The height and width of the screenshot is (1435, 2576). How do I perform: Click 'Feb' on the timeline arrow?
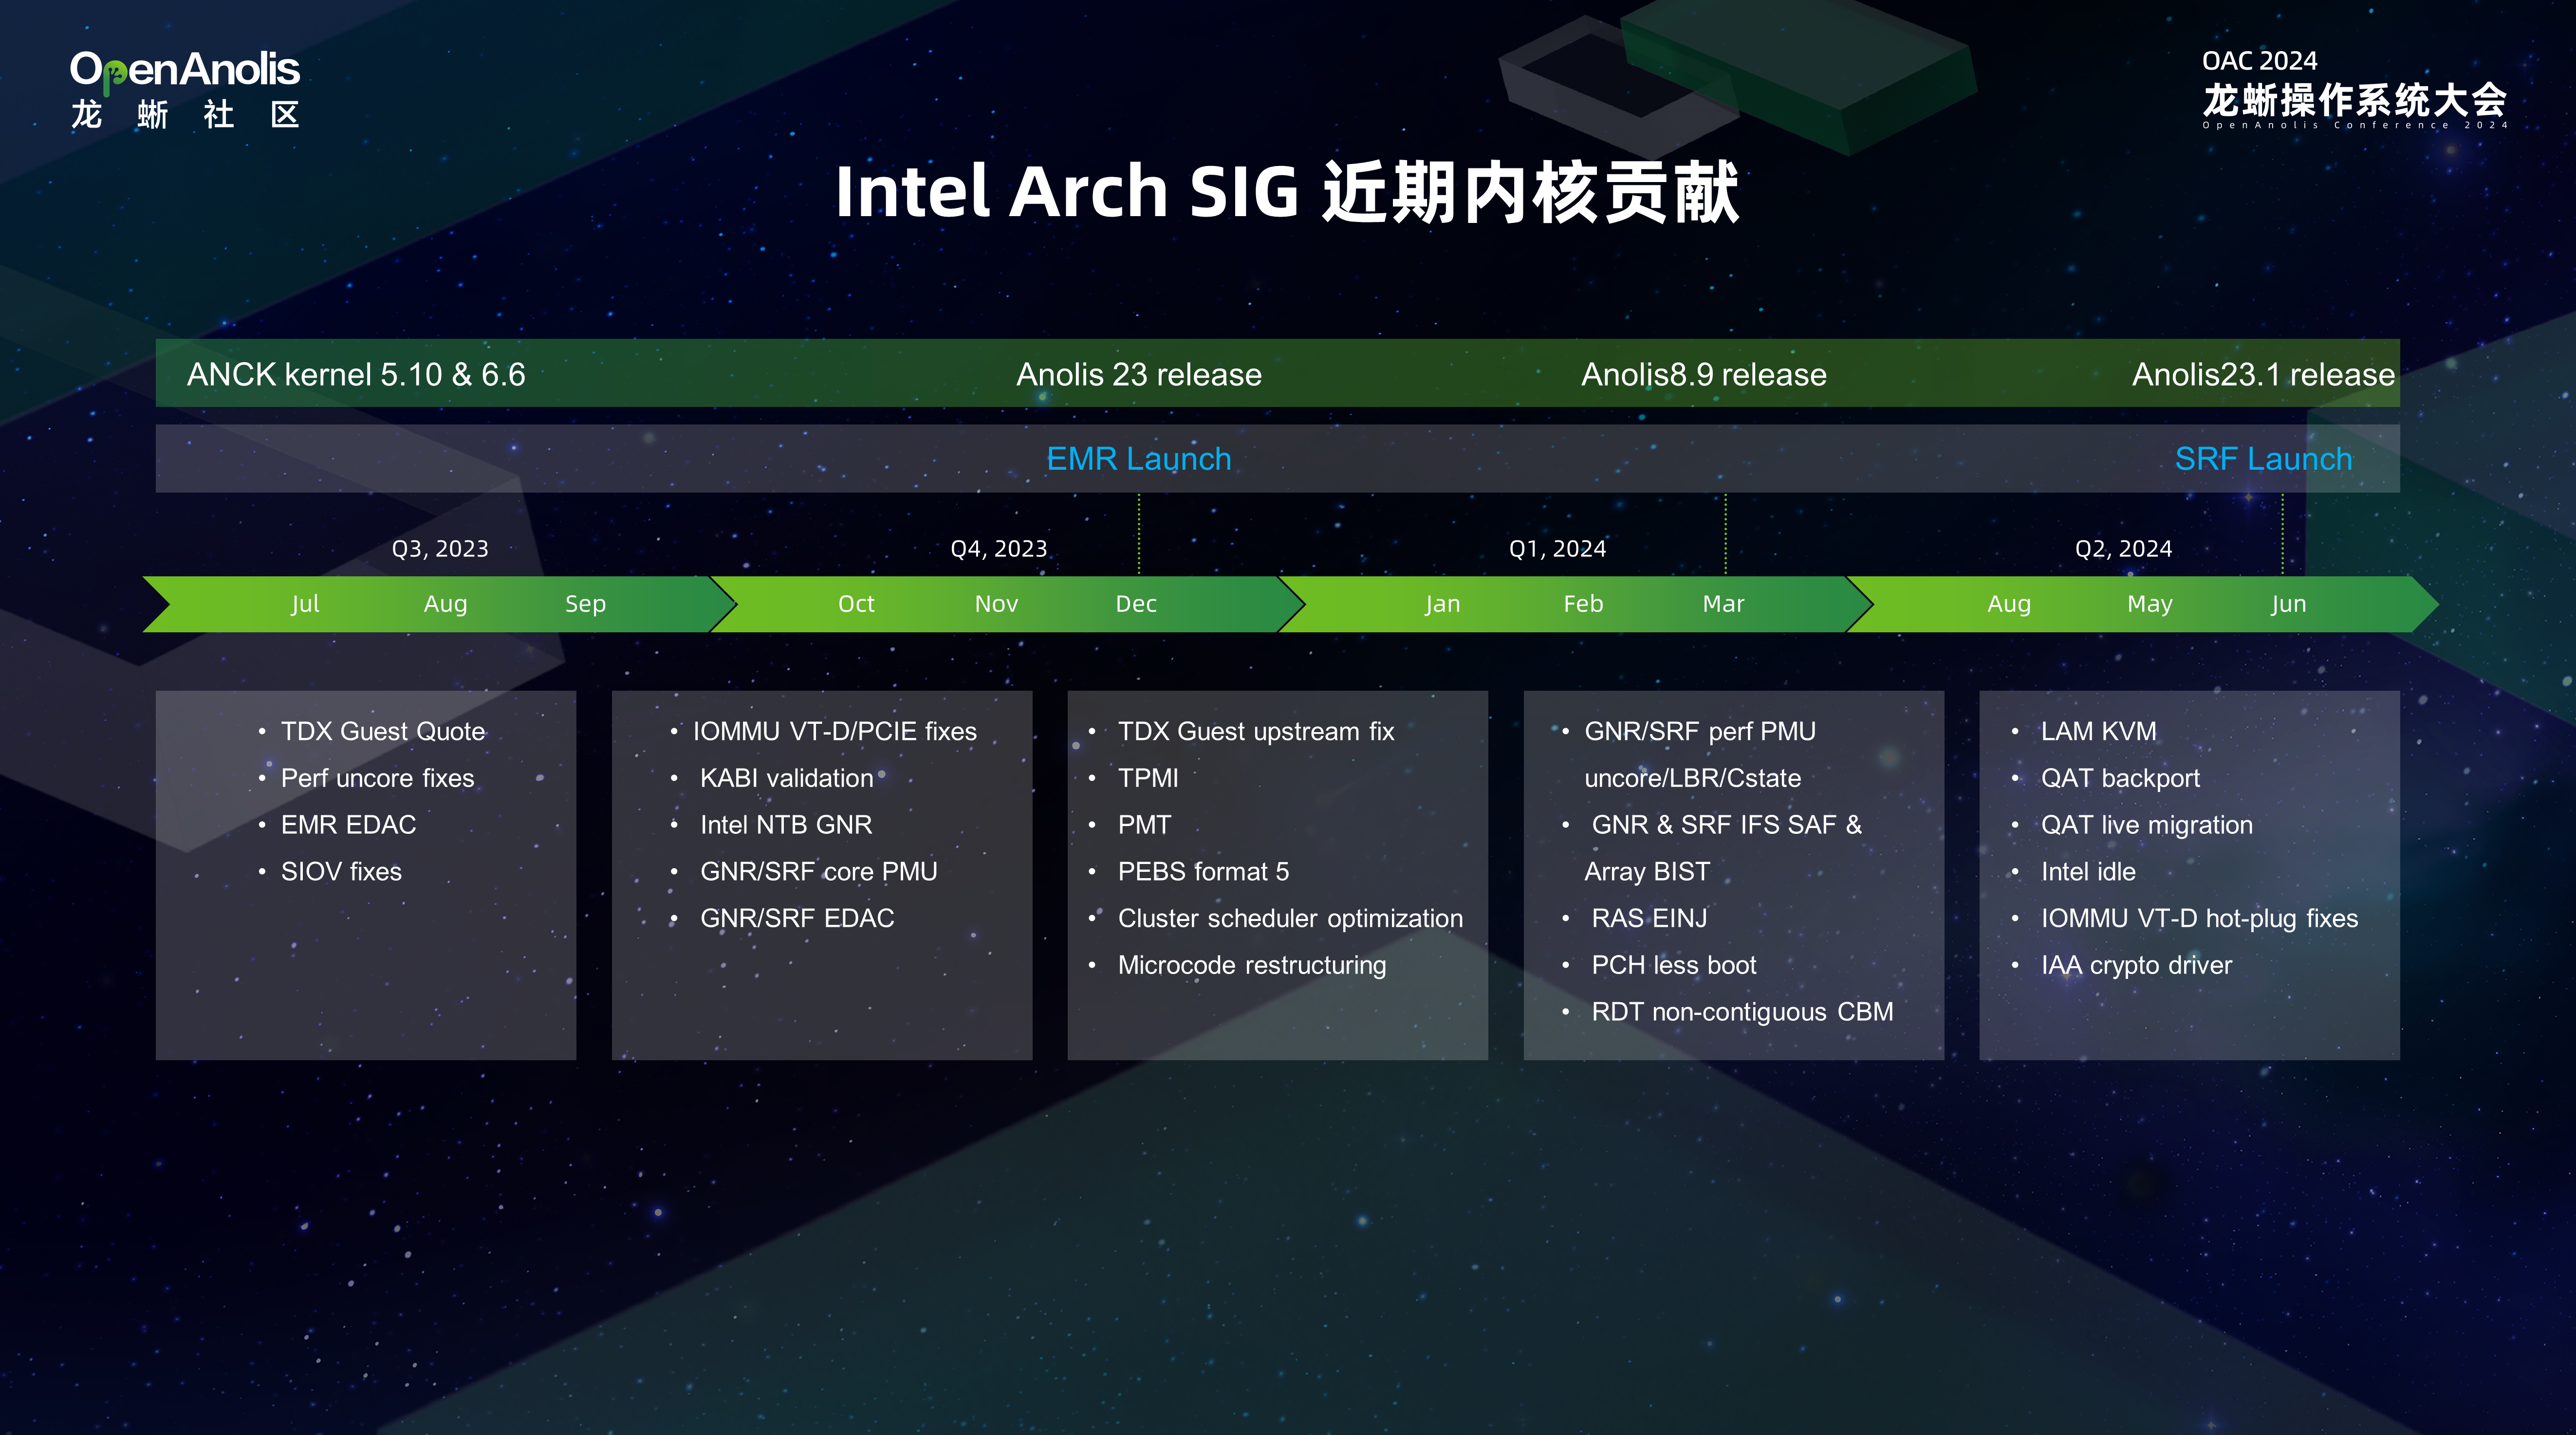[1583, 604]
